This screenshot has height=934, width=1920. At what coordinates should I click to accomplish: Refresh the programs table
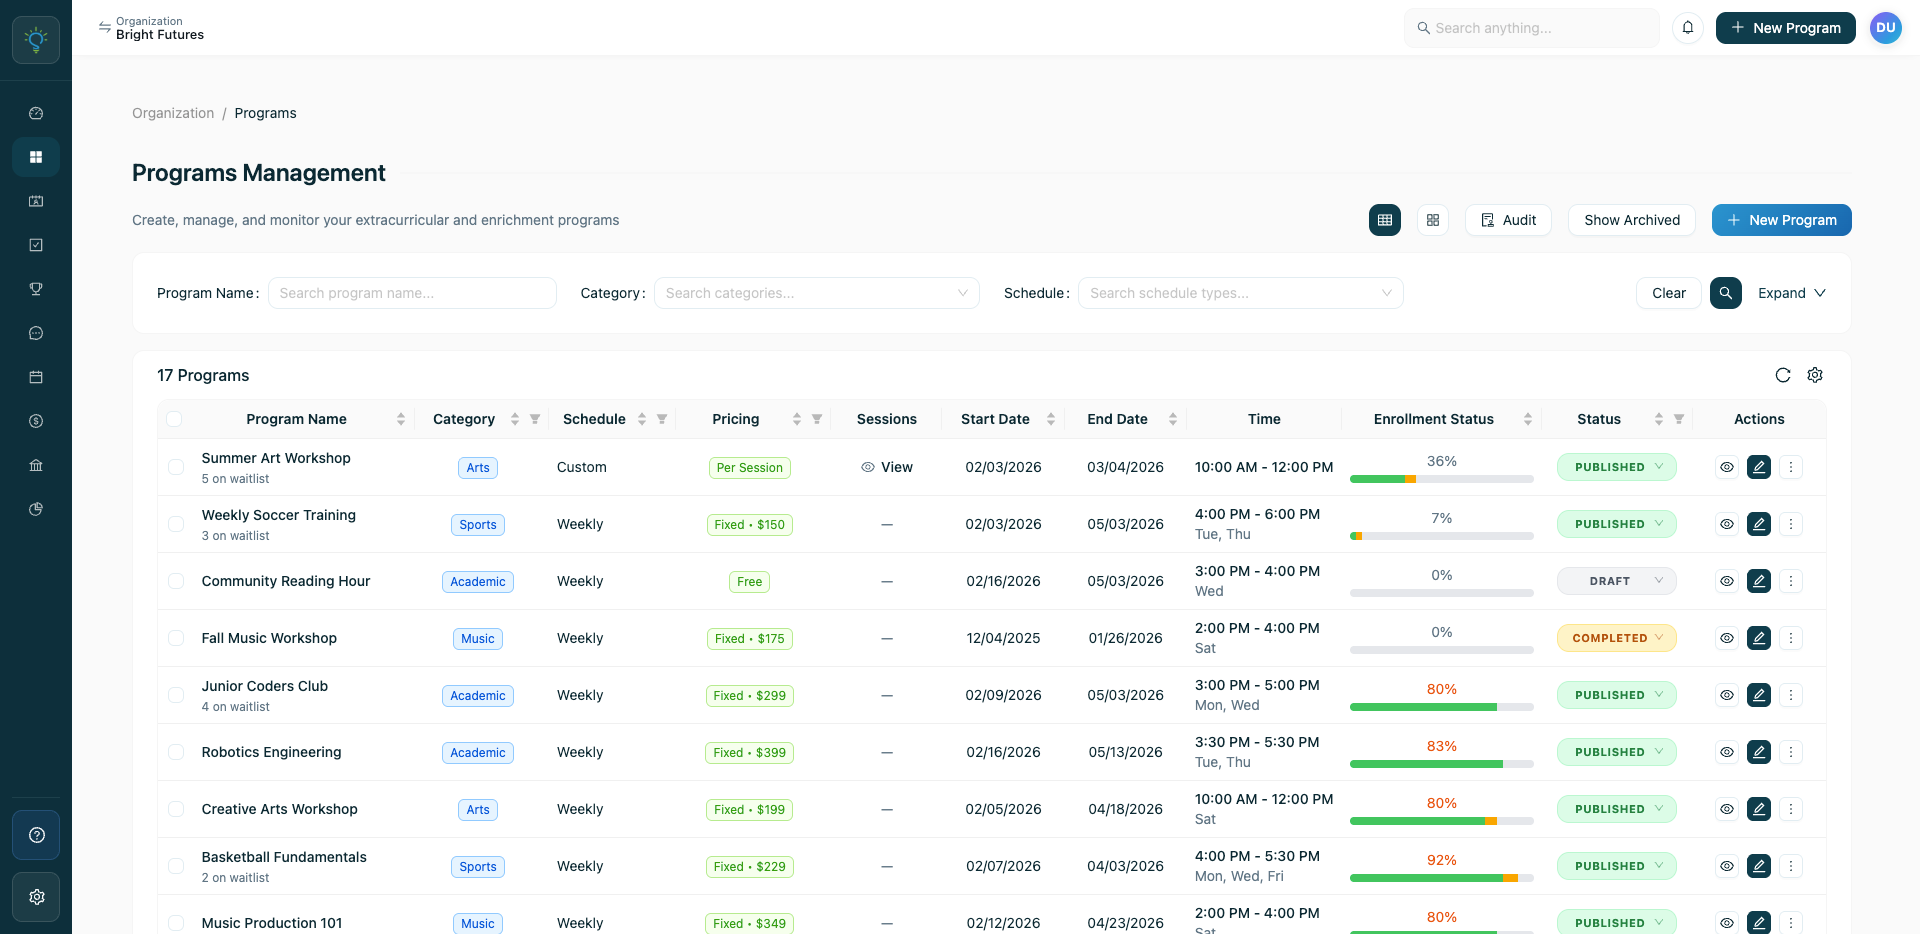(x=1783, y=375)
